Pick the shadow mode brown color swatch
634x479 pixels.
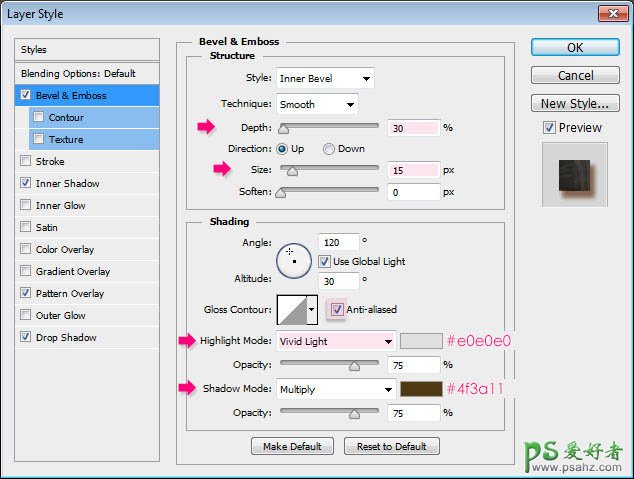click(x=422, y=389)
